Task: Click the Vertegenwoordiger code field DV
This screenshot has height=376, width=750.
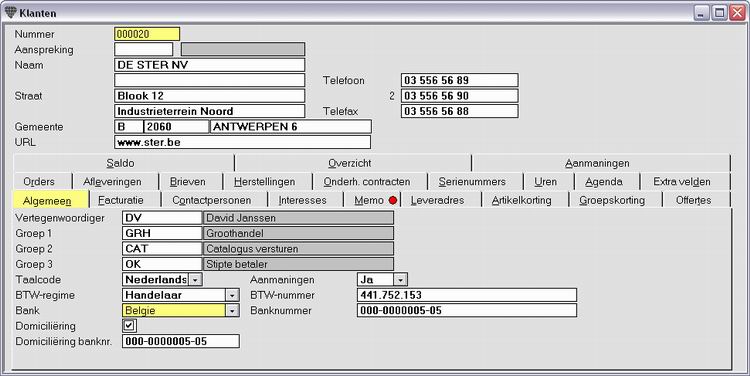Action: (162, 218)
